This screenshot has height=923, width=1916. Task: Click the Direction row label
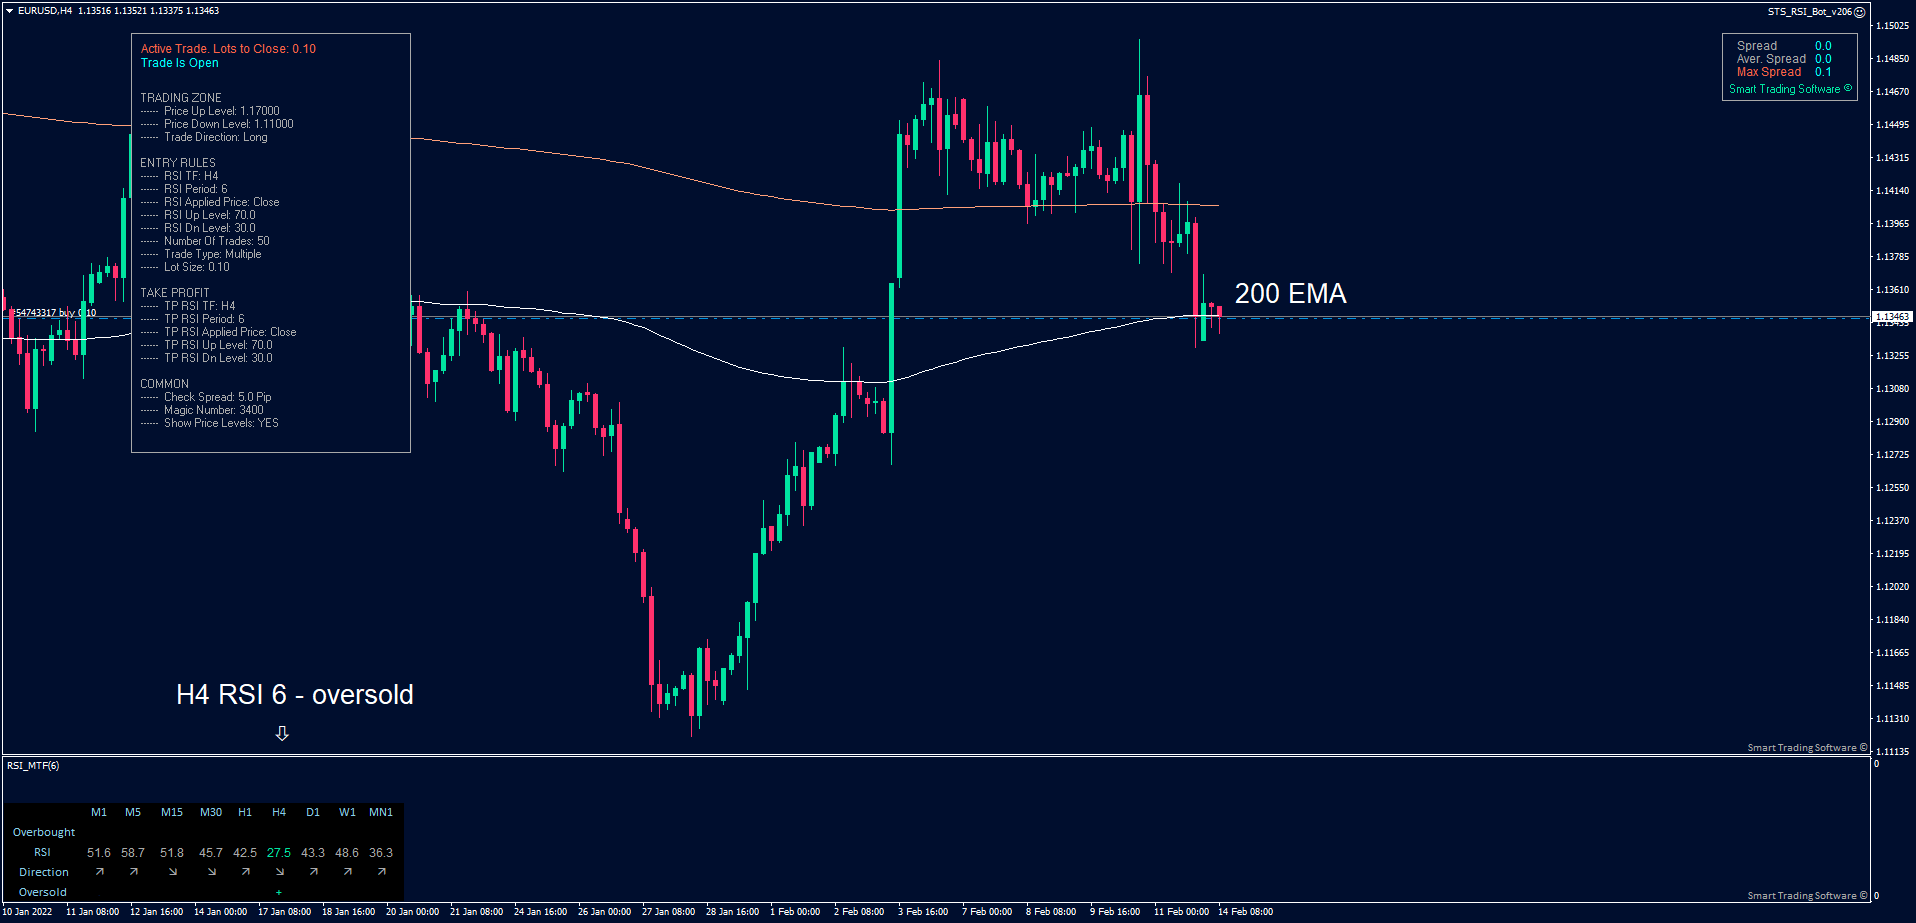pos(44,872)
